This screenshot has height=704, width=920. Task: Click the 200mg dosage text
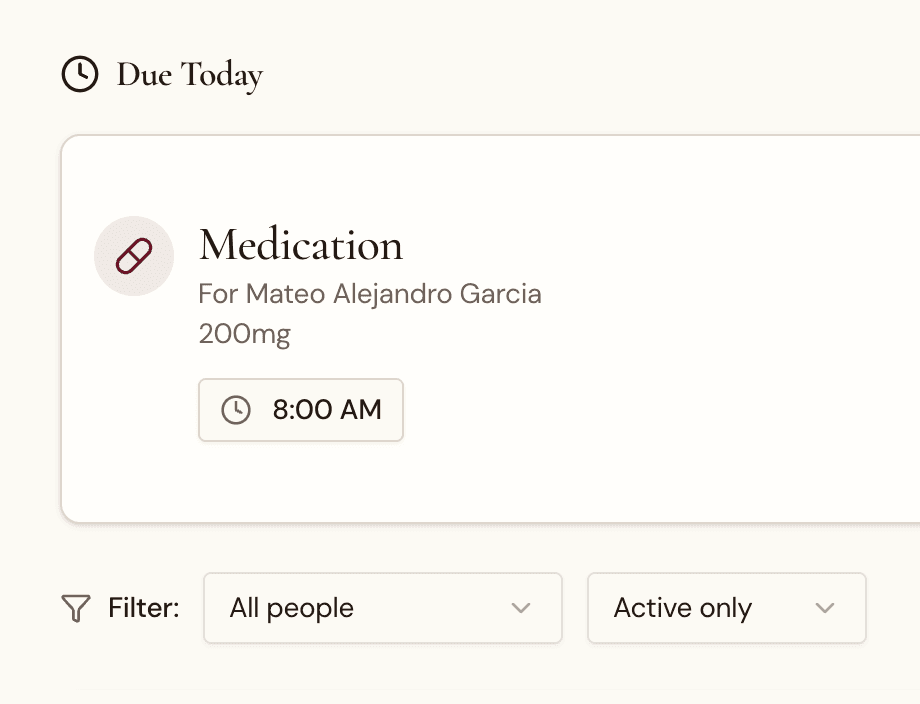pos(246,333)
